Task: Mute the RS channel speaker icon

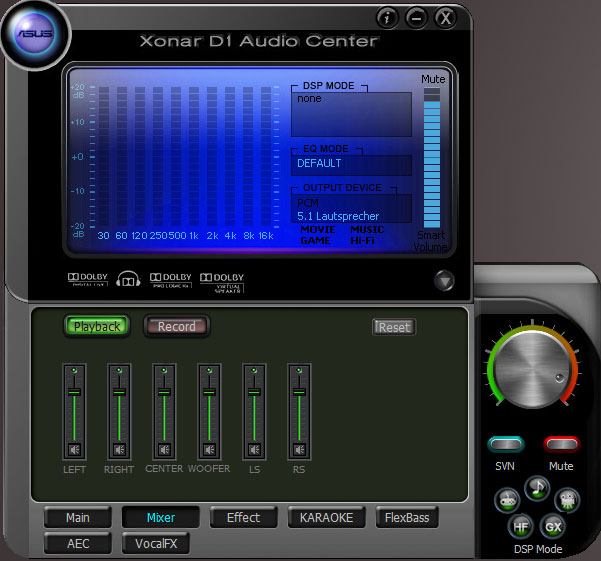Action: [x=299, y=449]
